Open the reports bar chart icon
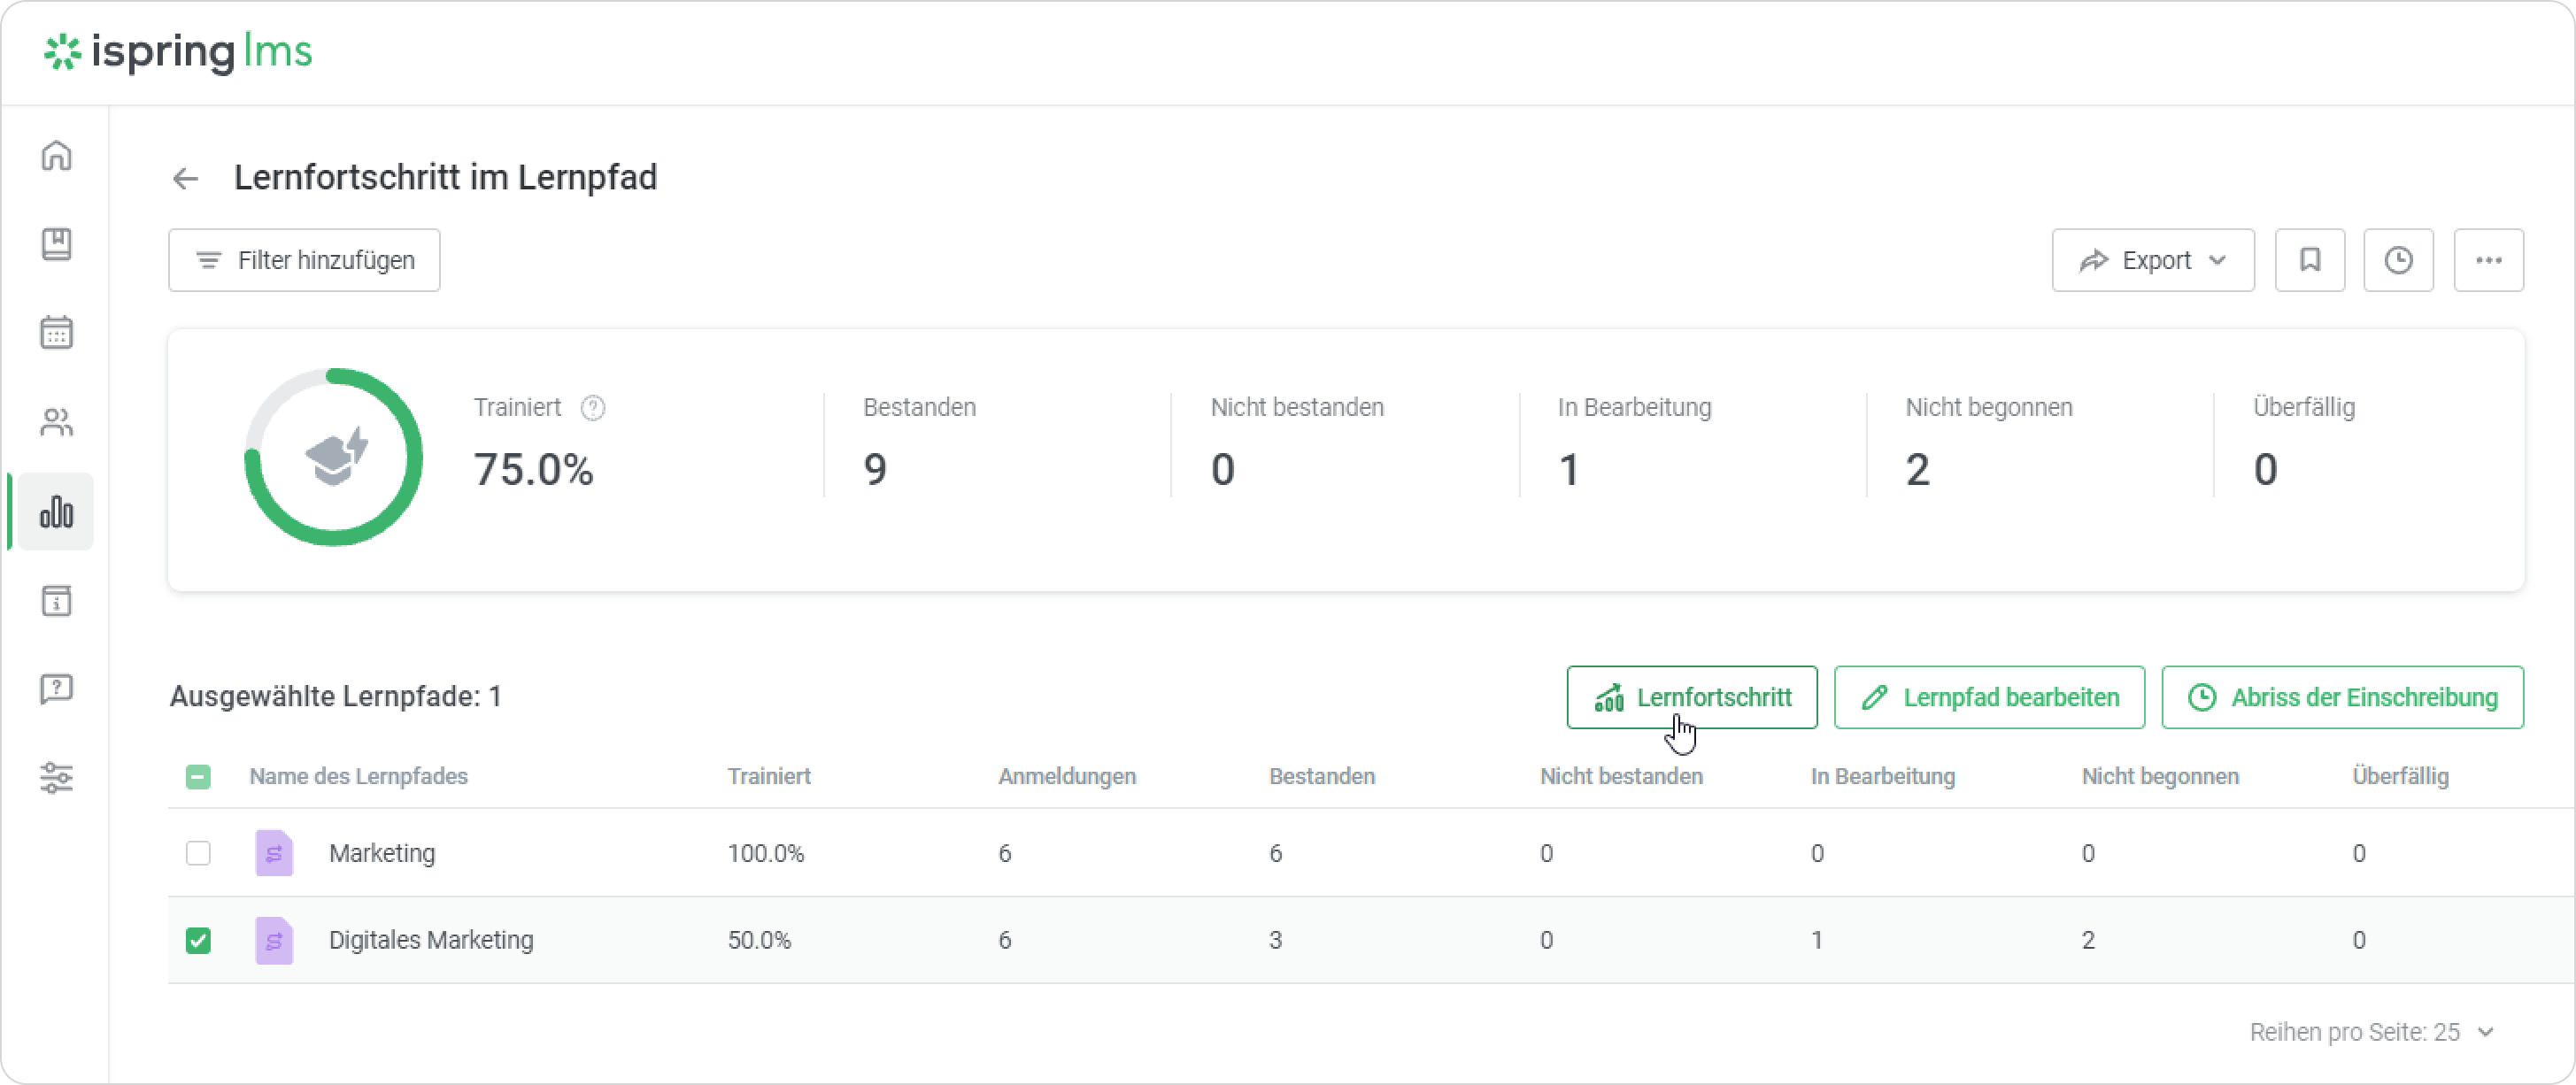This screenshot has height=1085, width=2576. coord(56,512)
